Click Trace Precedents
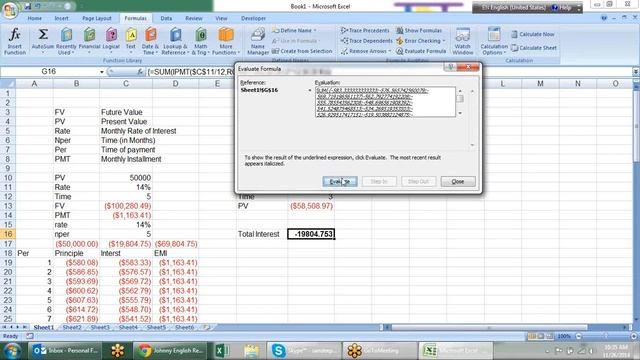This screenshot has width=640, height=360. tap(365, 31)
